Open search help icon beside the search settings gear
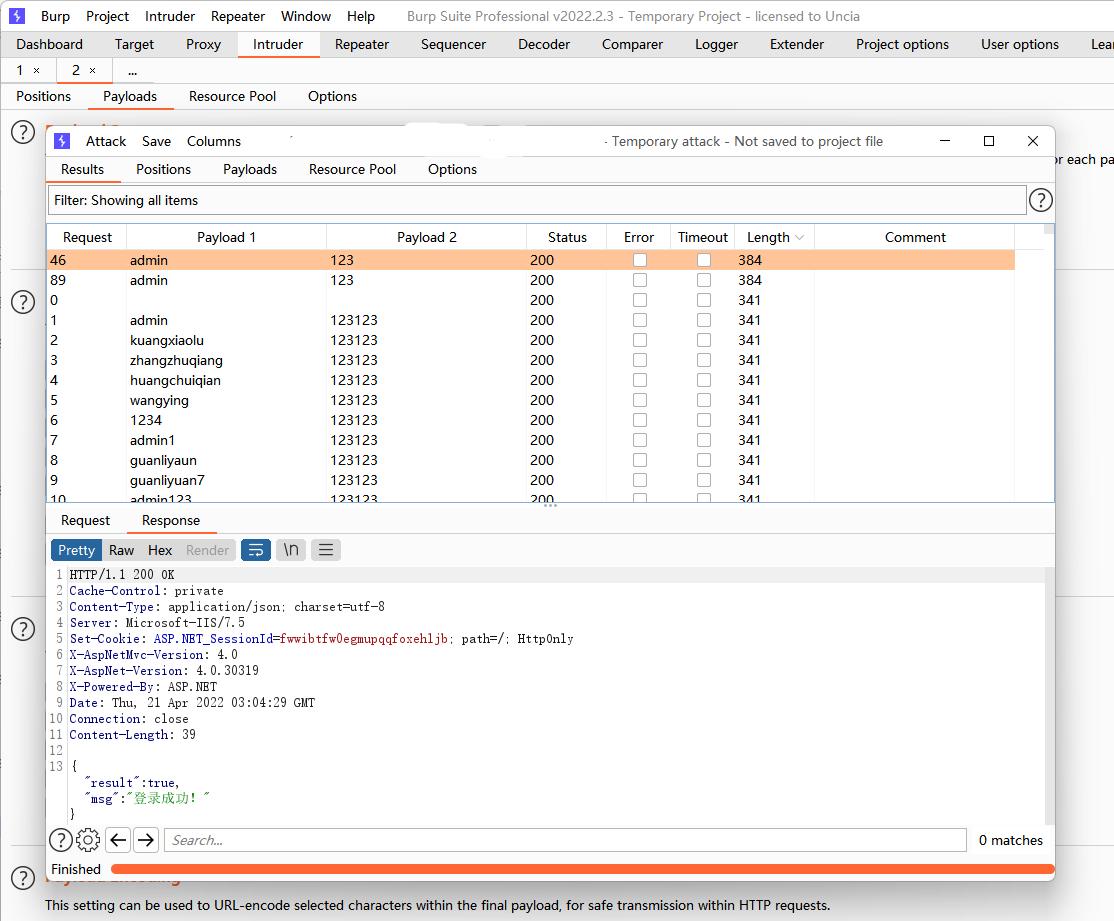1114x921 pixels. coord(60,840)
